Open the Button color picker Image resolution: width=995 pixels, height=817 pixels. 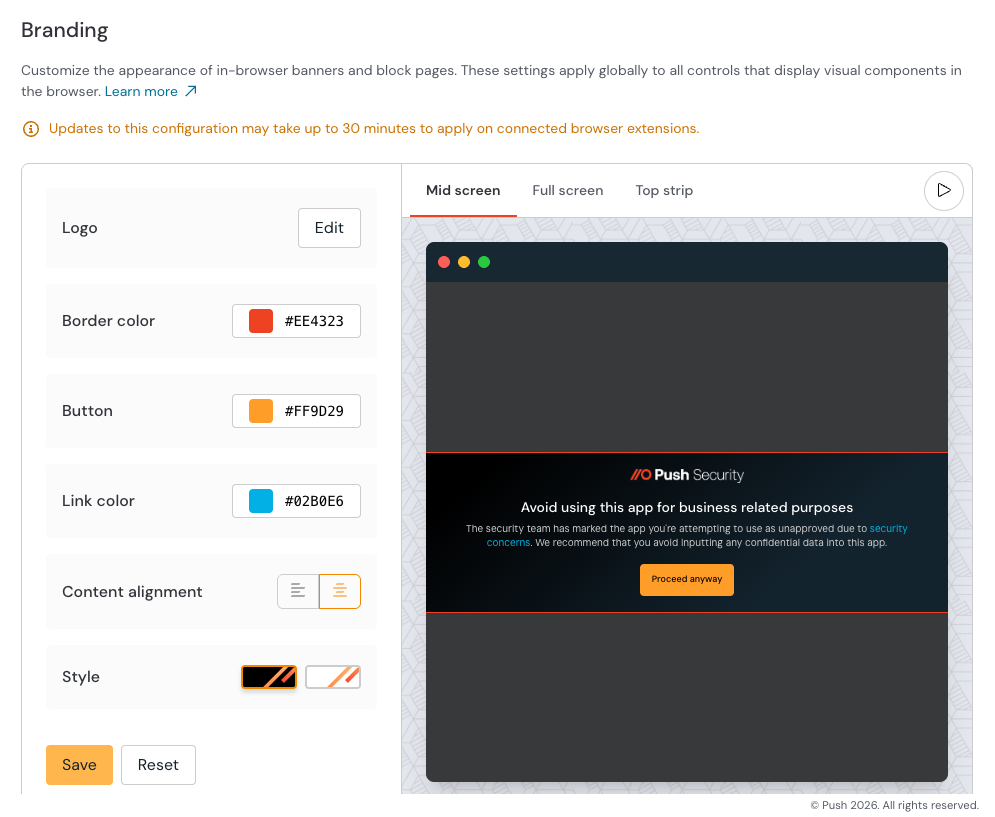296,411
